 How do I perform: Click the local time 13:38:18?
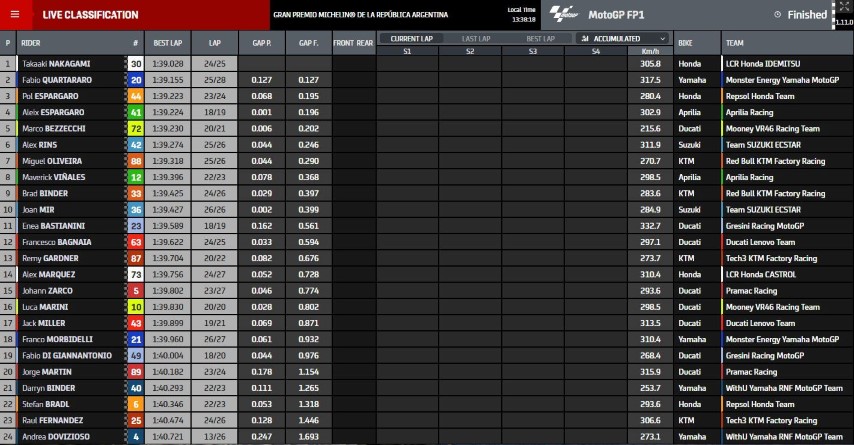coord(523,20)
